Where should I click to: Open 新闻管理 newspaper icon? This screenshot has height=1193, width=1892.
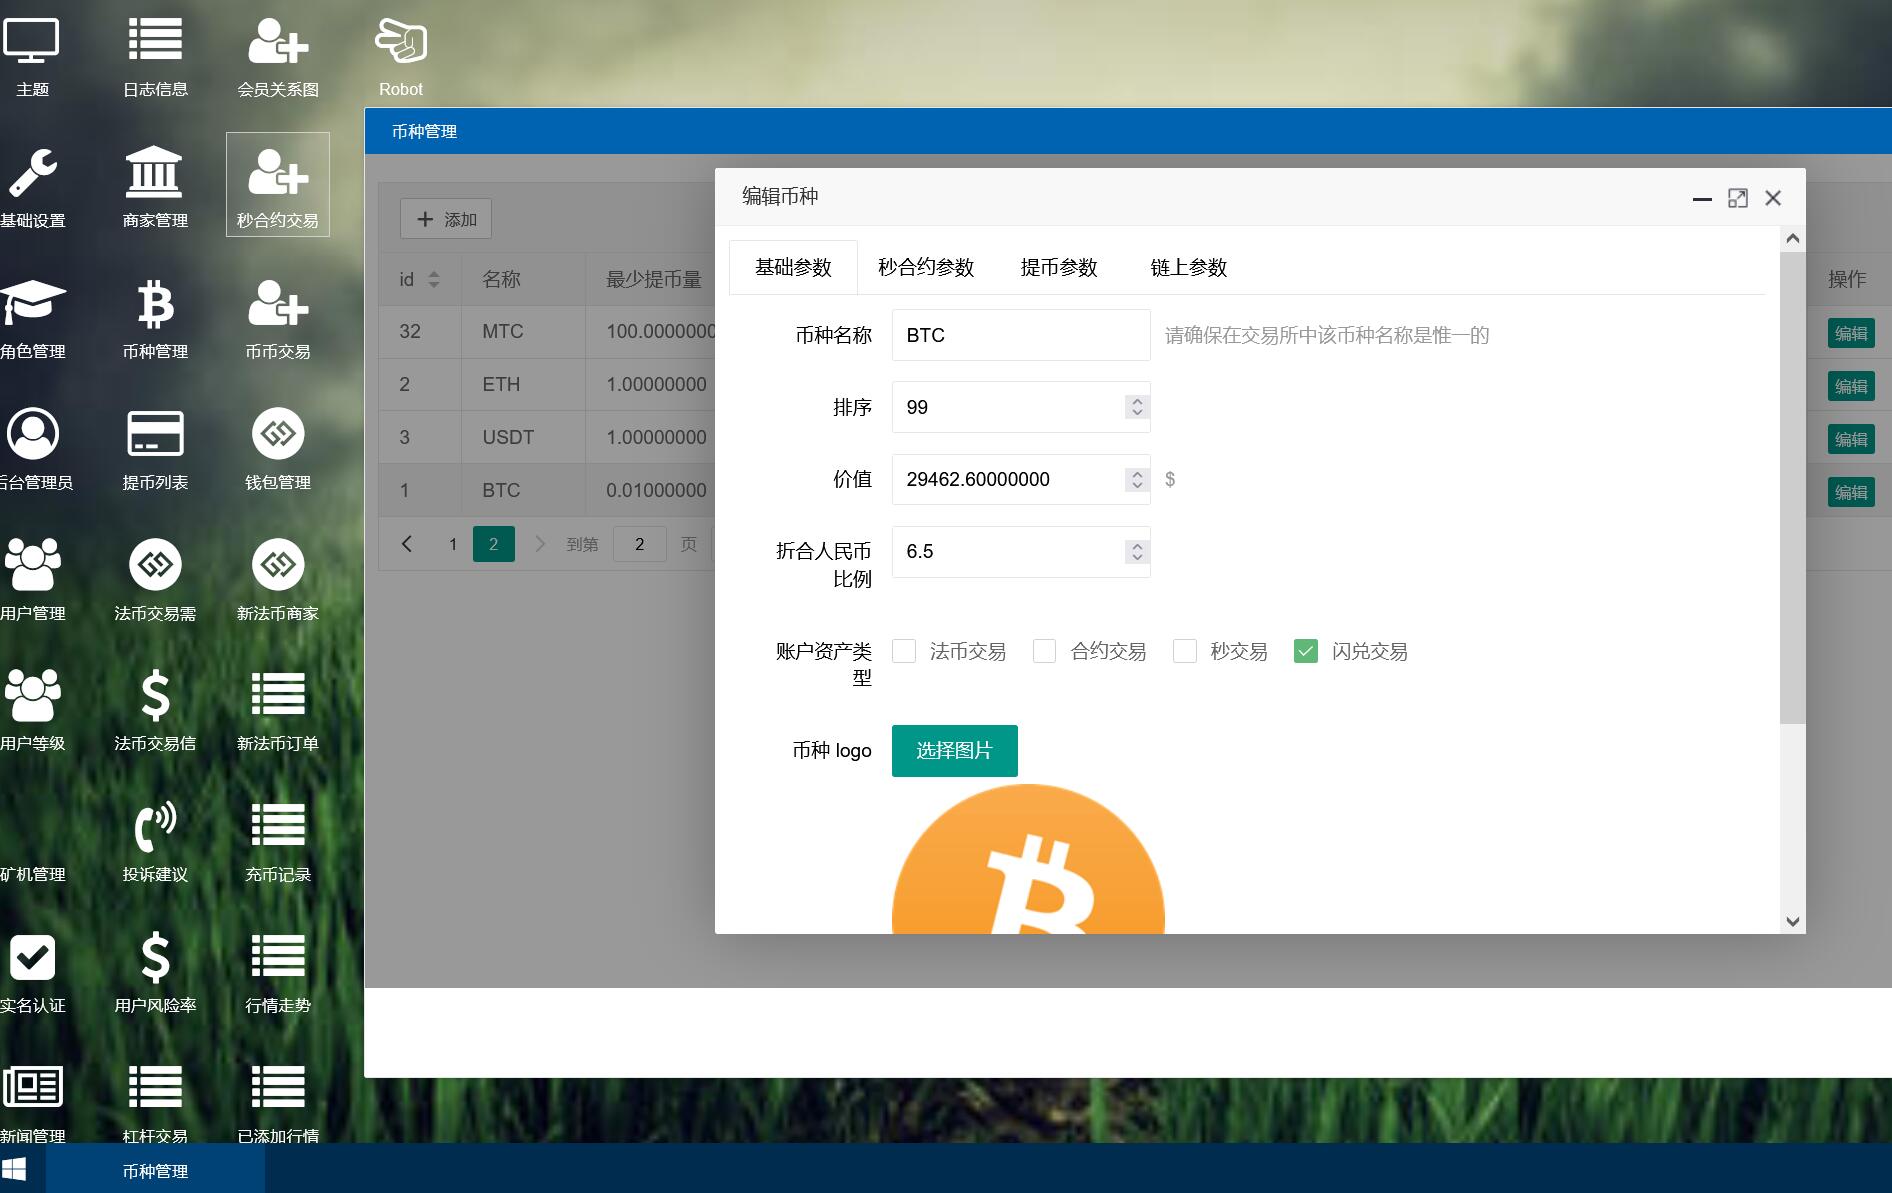32,1104
